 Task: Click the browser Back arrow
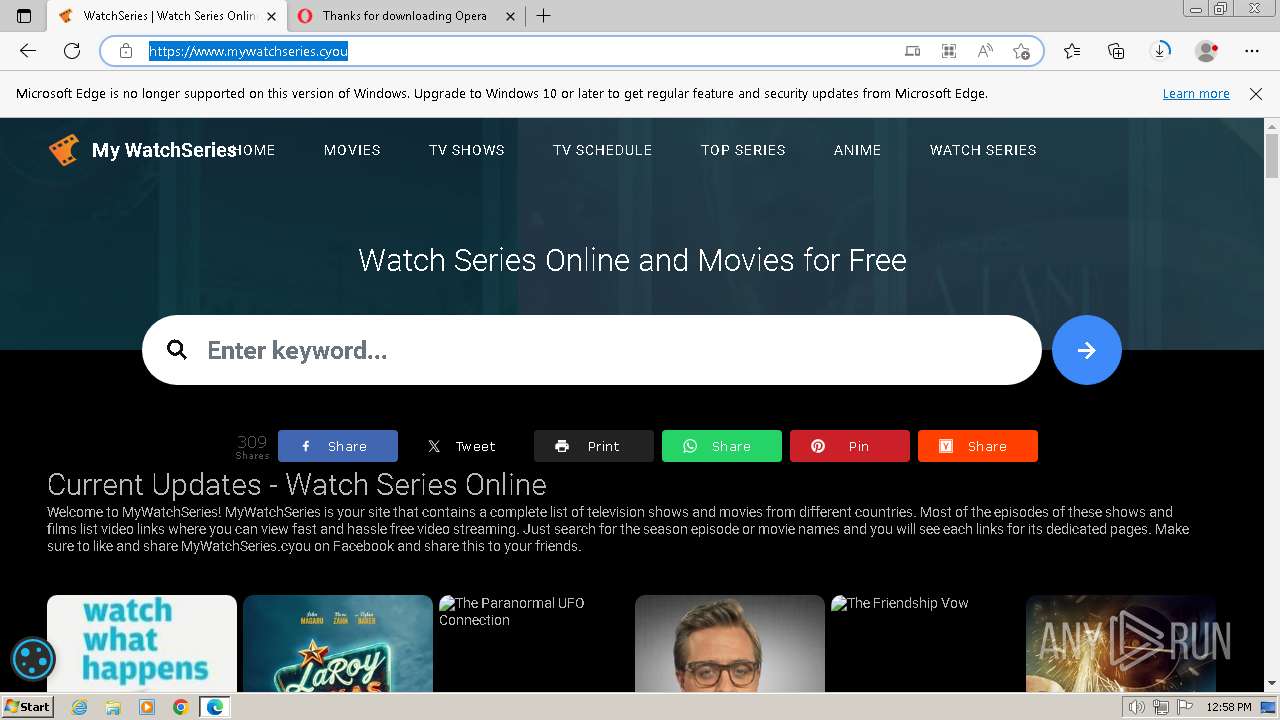[28, 51]
